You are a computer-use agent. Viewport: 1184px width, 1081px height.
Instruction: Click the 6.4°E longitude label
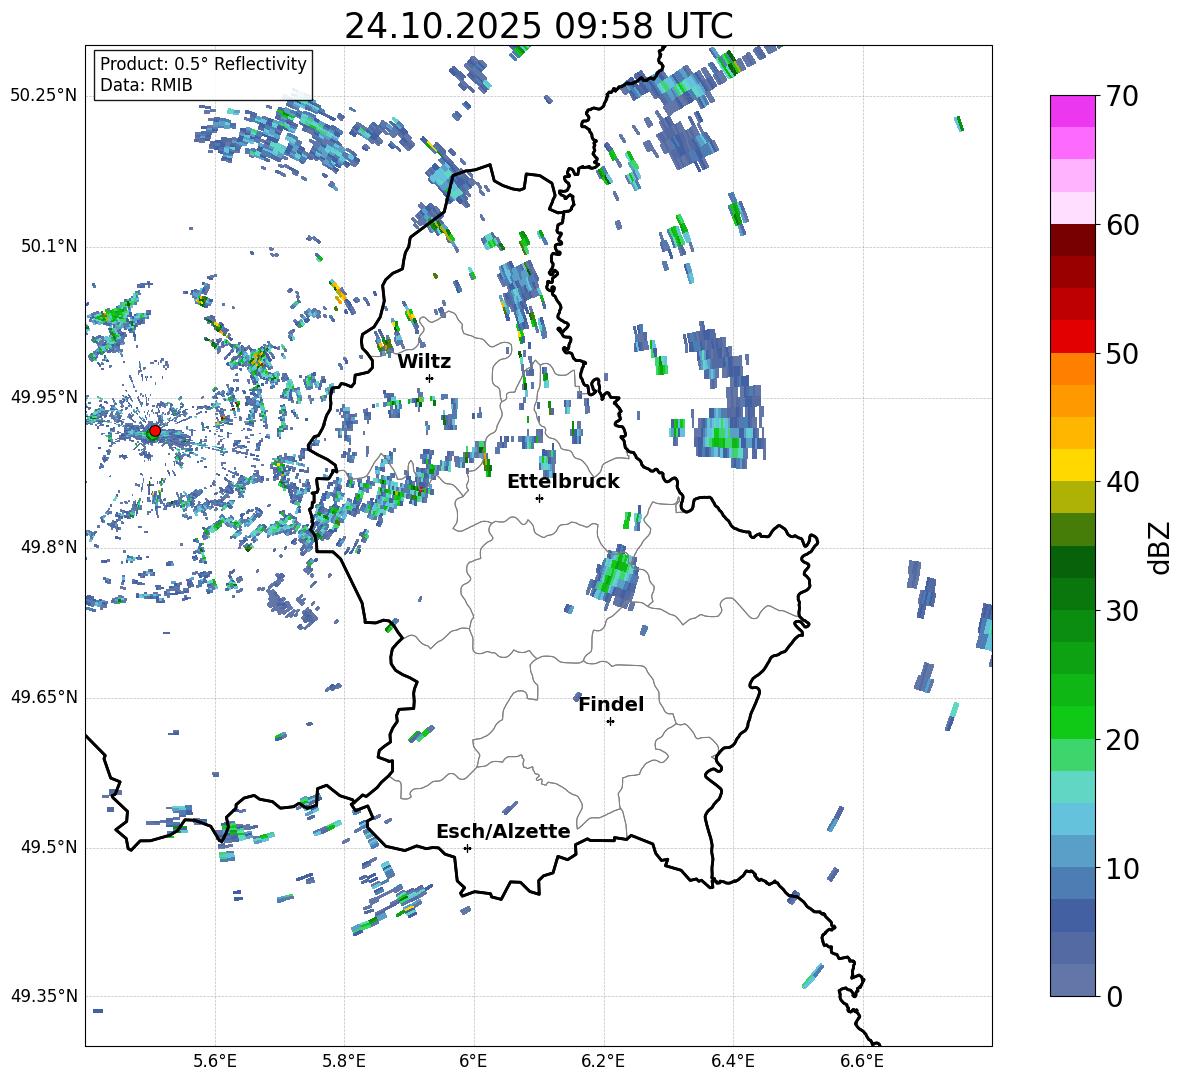[732, 1061]
